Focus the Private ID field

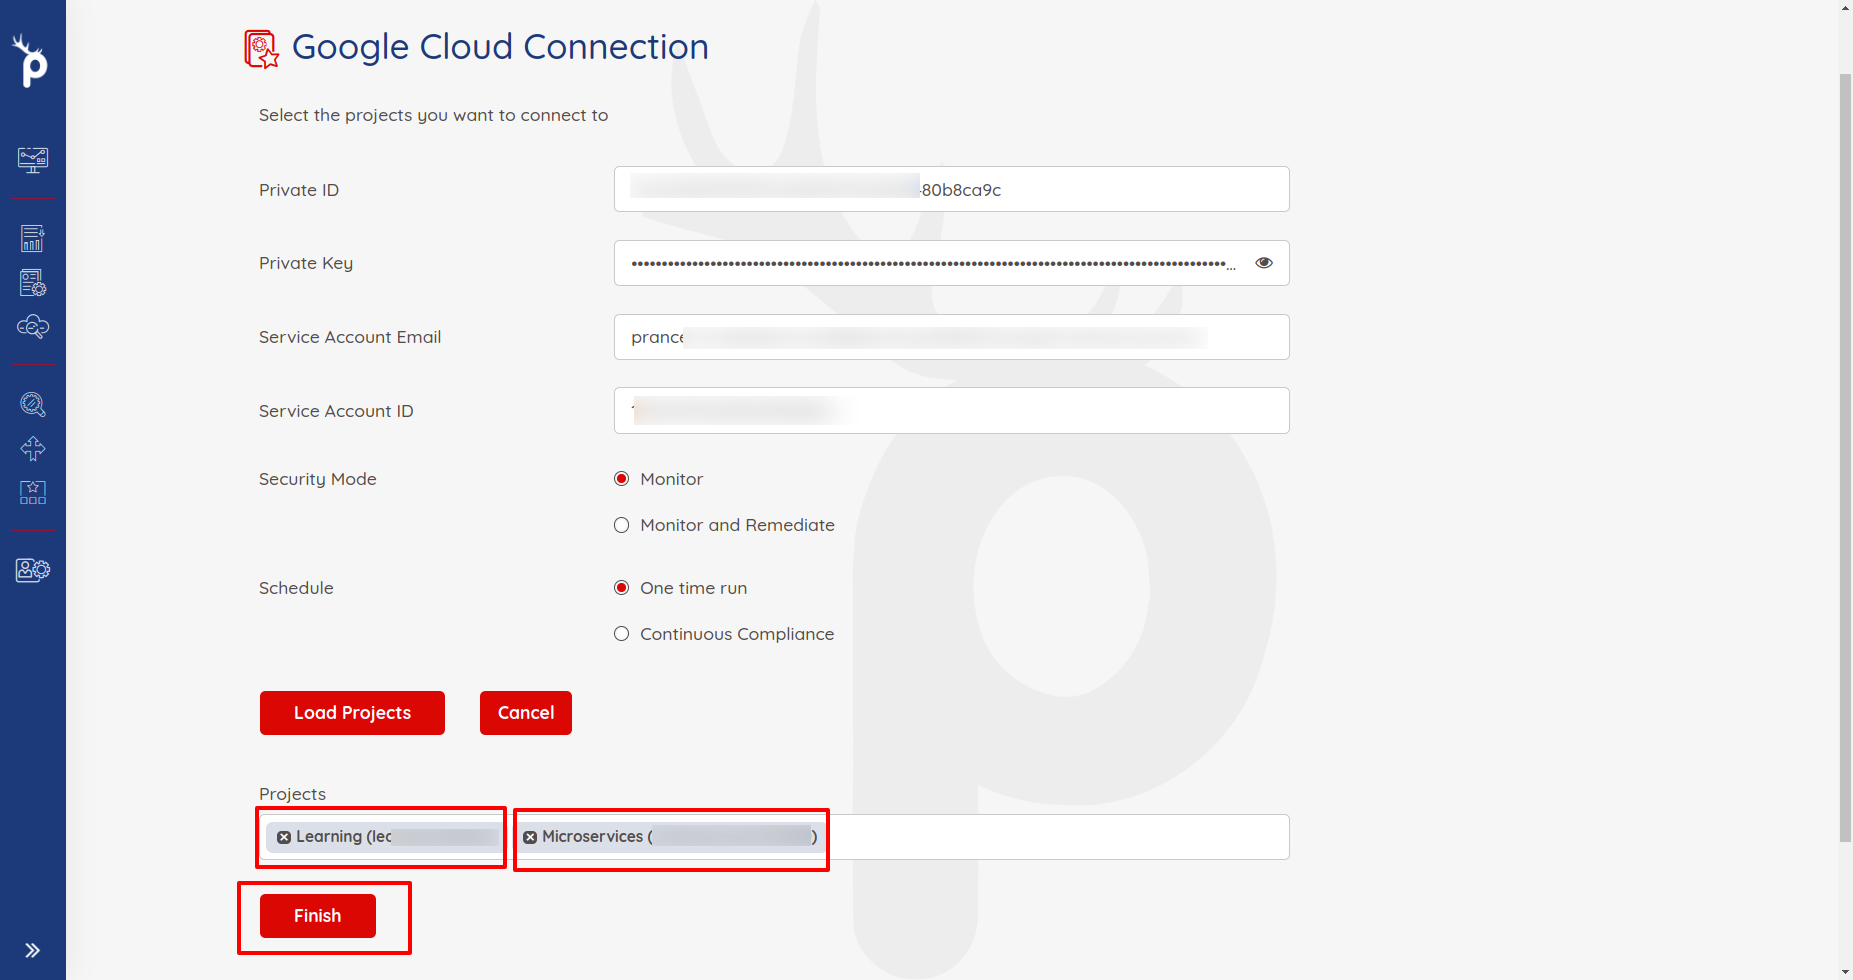[952, 189]
